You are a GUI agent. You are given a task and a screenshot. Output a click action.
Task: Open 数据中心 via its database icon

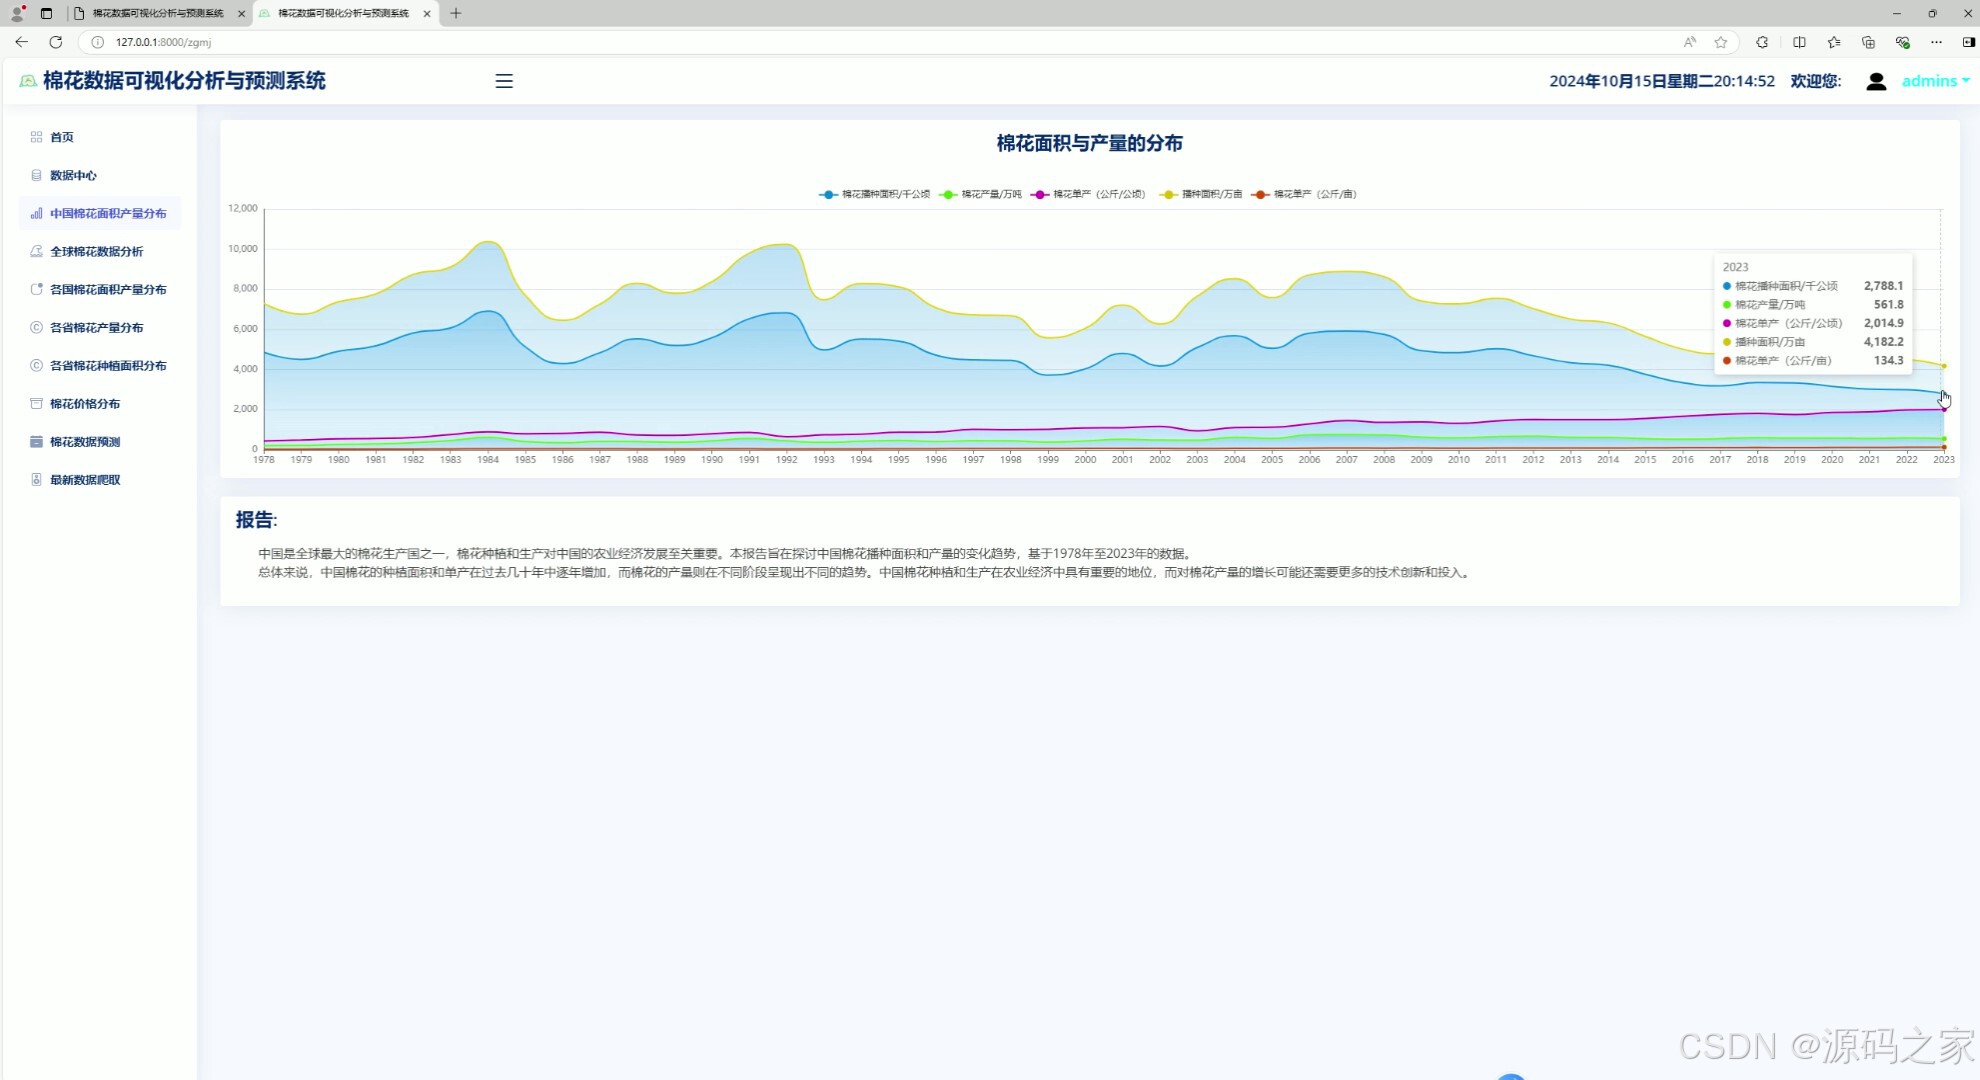(36, 175)
